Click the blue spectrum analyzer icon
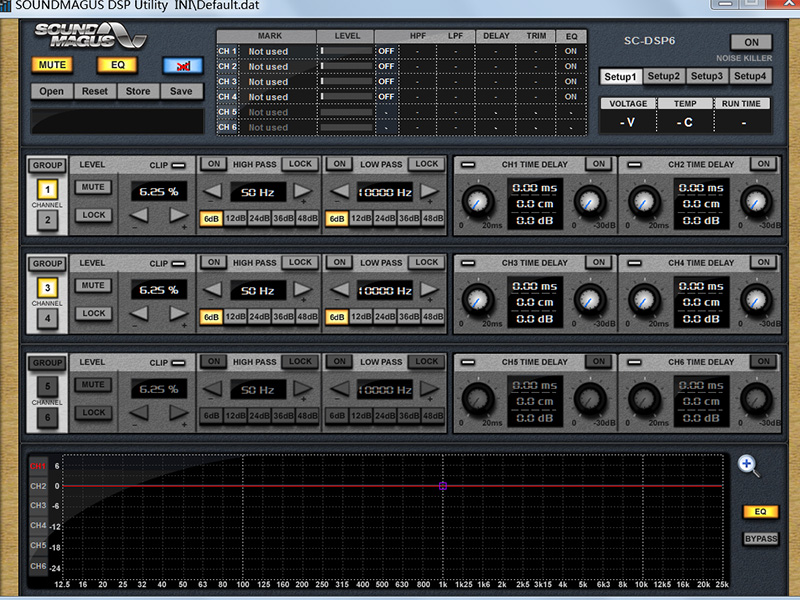 [182, 65]
